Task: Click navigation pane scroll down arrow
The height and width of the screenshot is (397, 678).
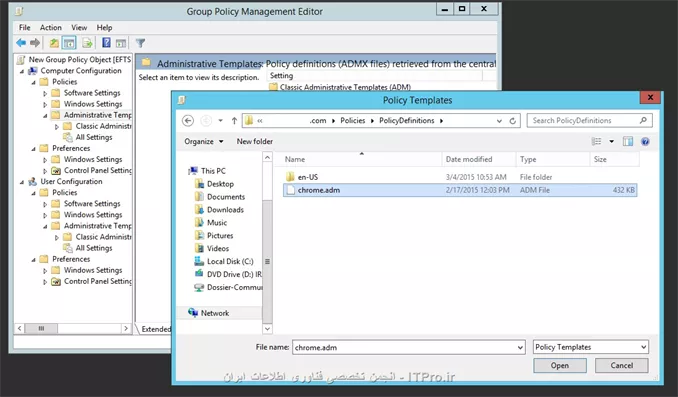Action: tap(267, 329)
